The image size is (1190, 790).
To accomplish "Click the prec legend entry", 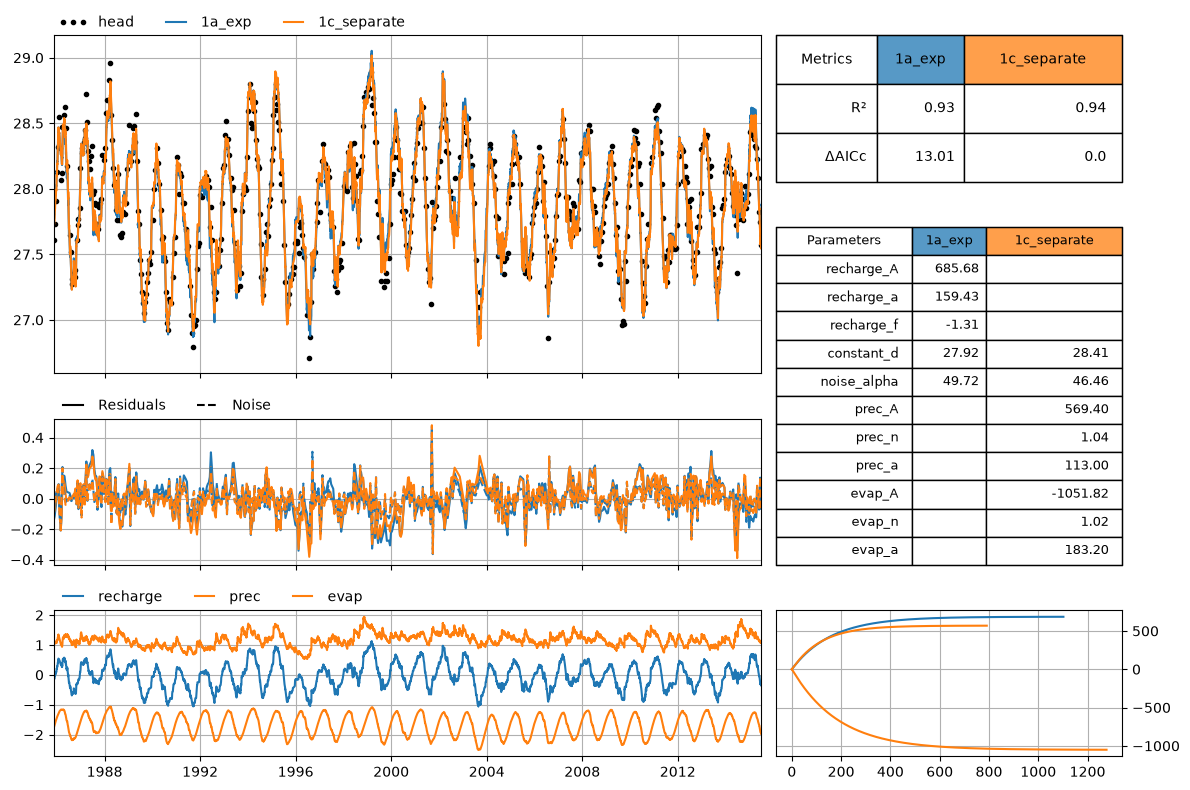I will [228, 596].
